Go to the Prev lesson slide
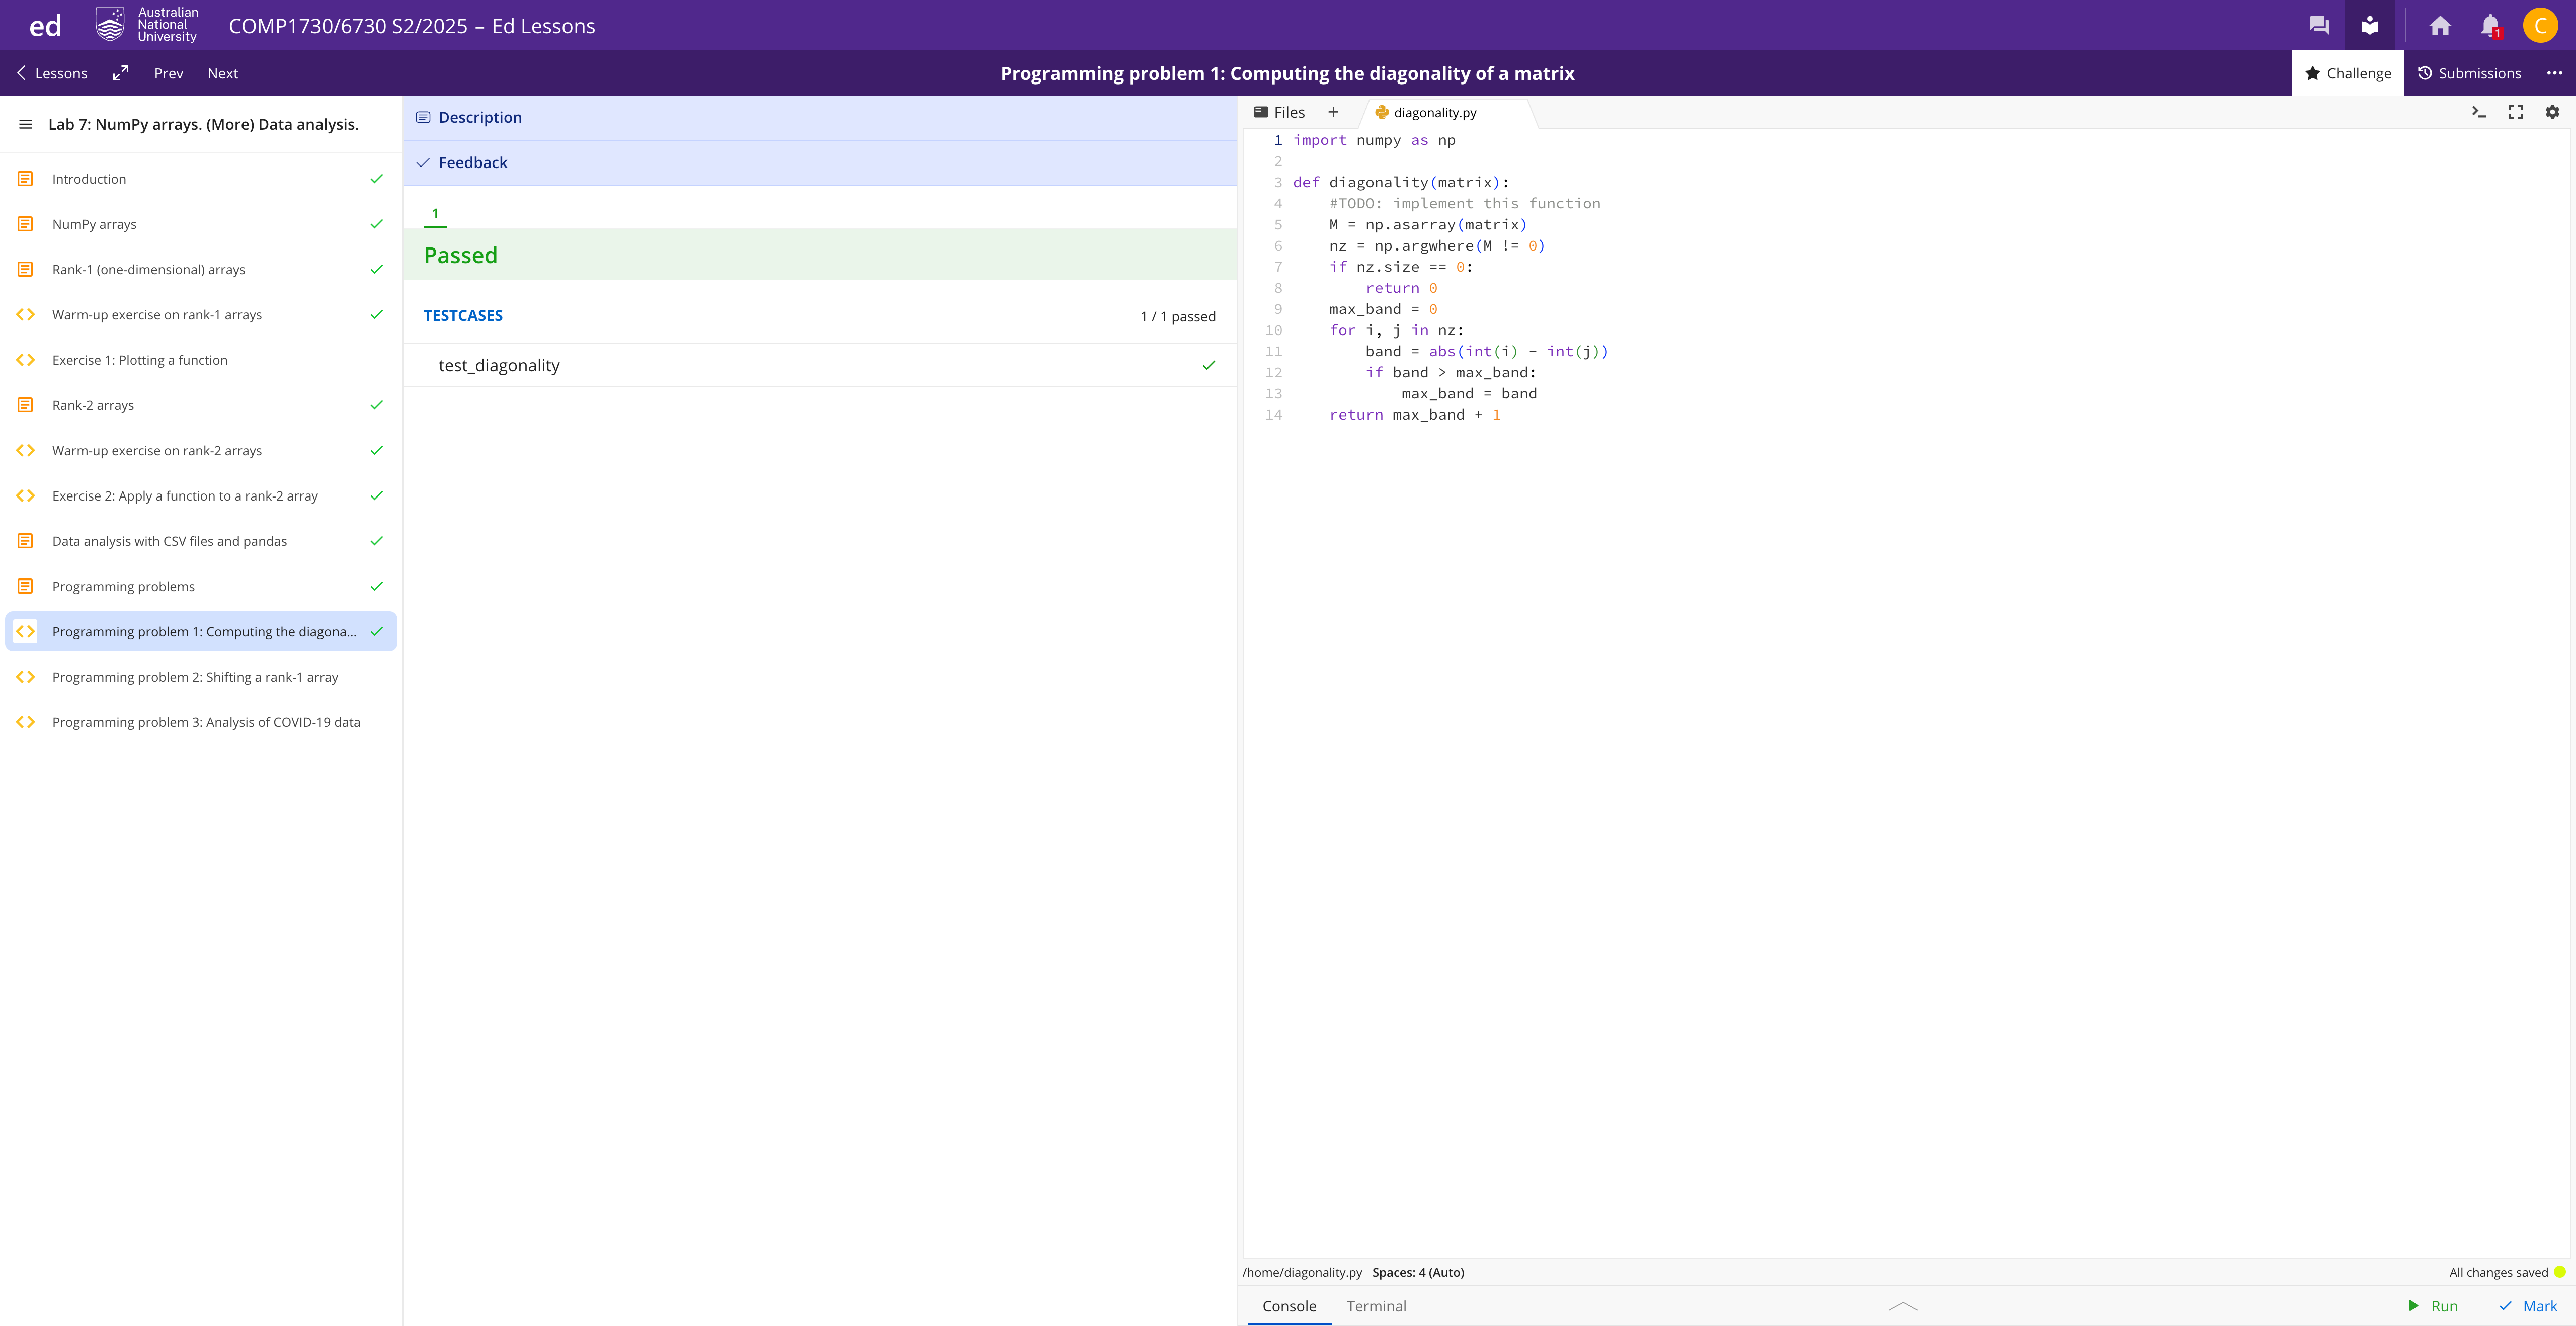This screenshot has width=2576, height=1326. tap(169, 73)
